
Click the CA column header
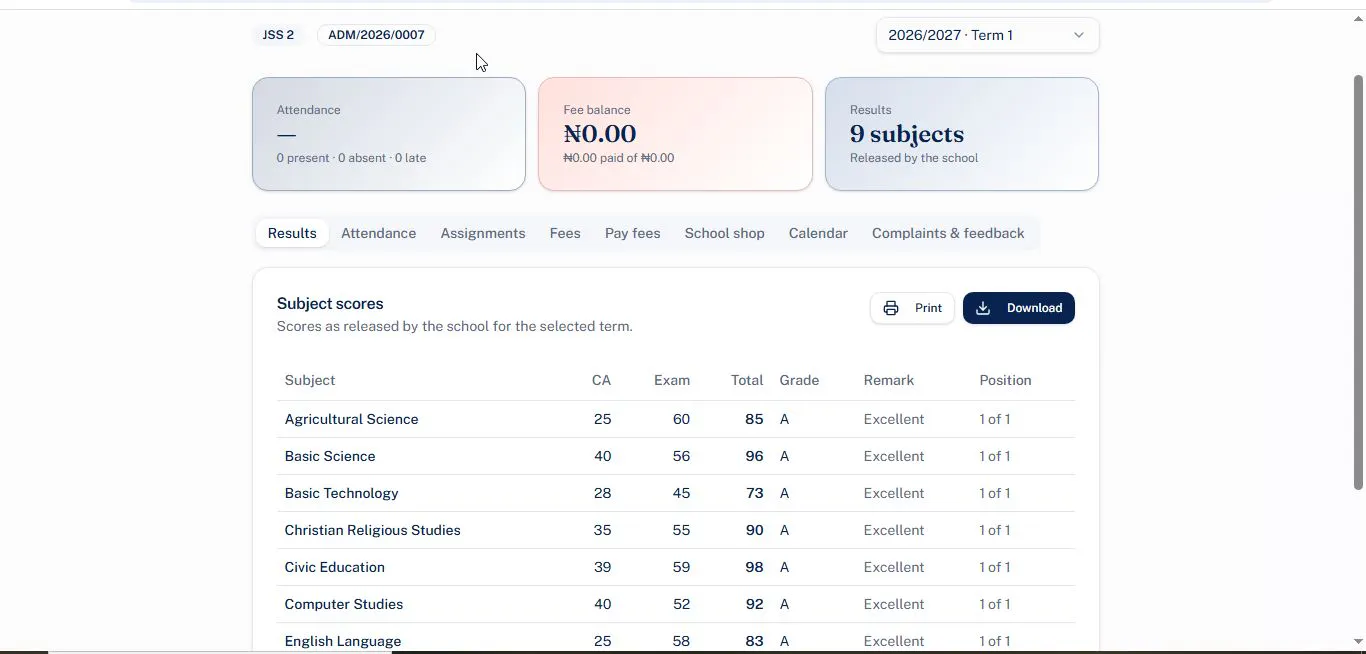601,380
